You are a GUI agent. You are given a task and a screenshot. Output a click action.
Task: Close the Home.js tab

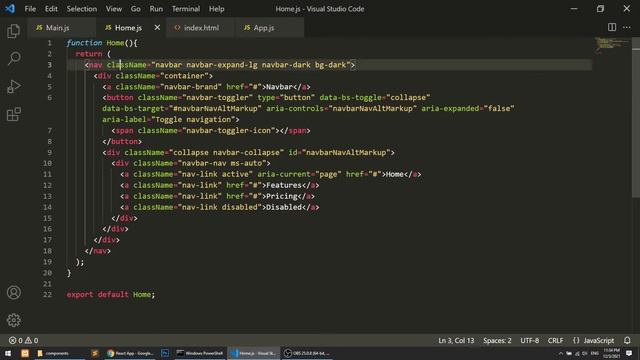pyautogui.click(x=157, y=27)
